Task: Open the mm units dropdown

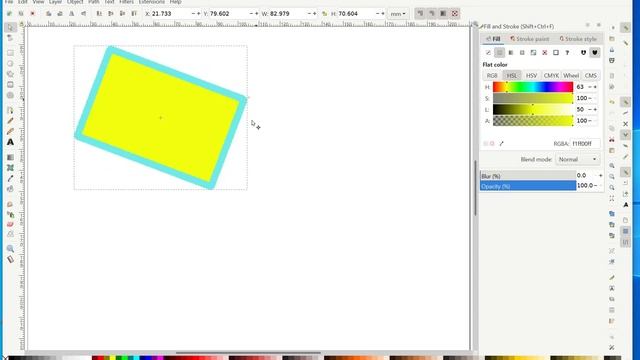Action: click(x=398, y=13)
